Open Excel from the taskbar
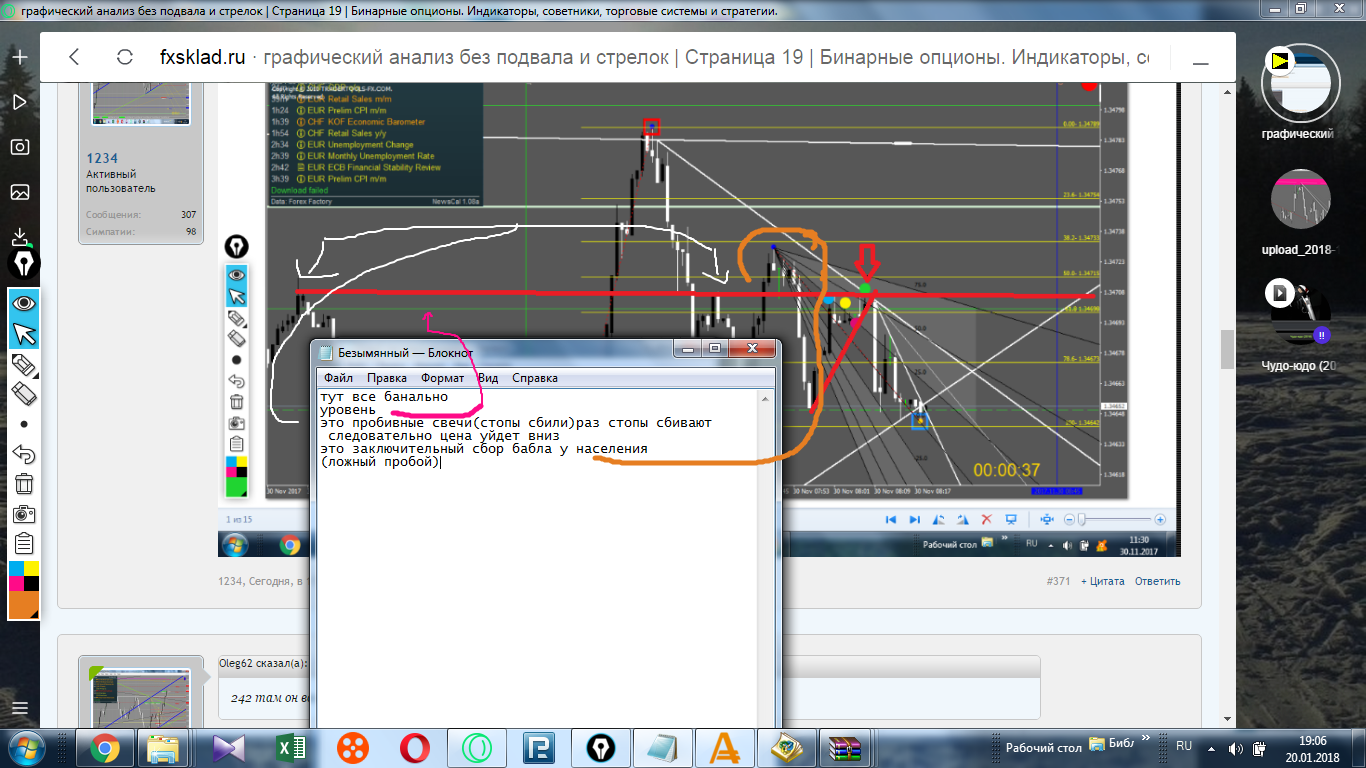1366x768 pixels. point(290,748)
